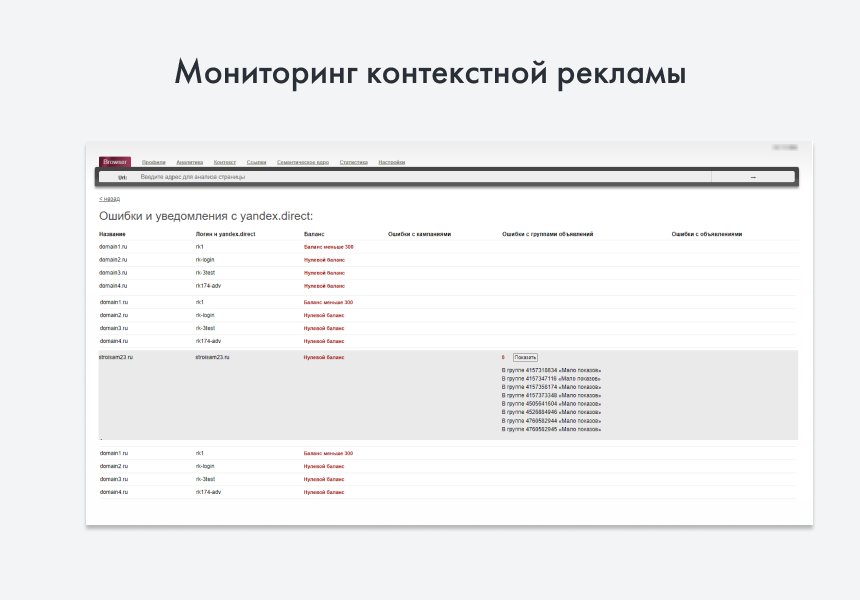
Task: Select the 'Логин и yandex.direct' column header
Action: [225, 234]
